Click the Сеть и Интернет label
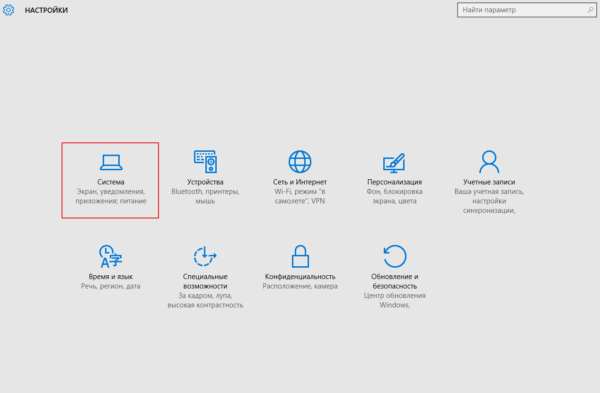 coord(300,182)
